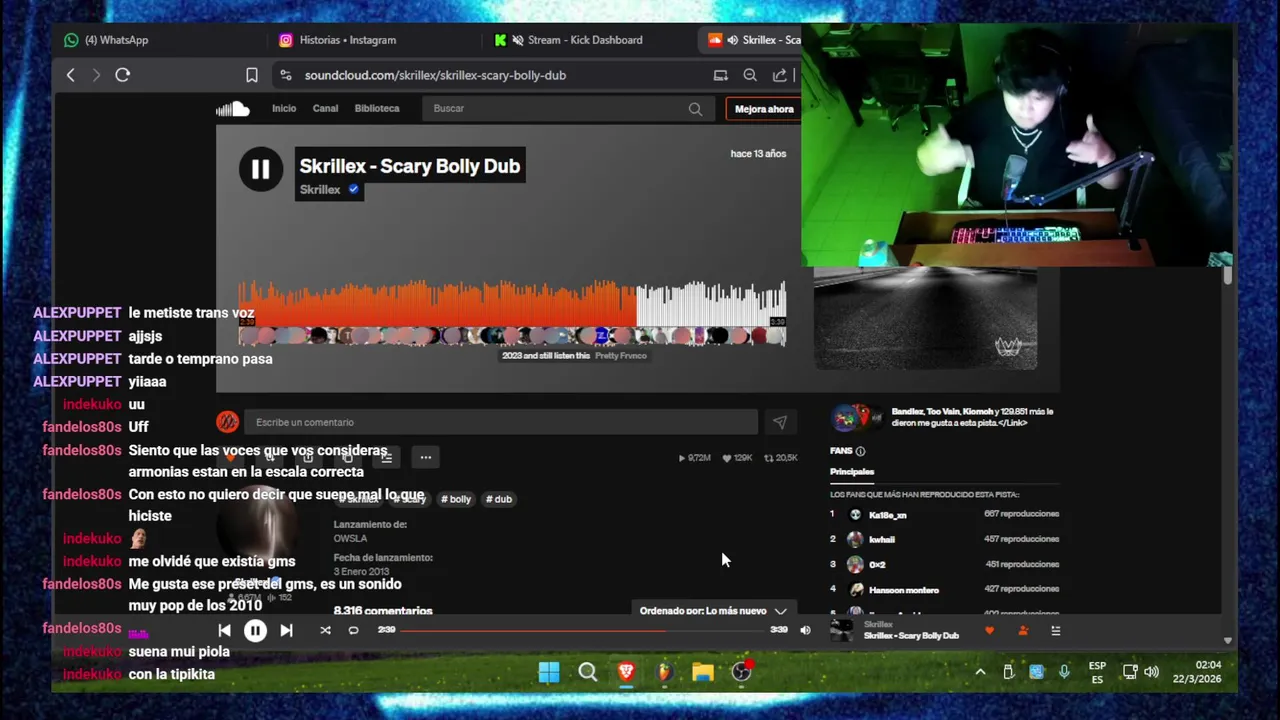
Task: Toggle follow artist icon in bottom player
Action: (x=1023, y=631)
